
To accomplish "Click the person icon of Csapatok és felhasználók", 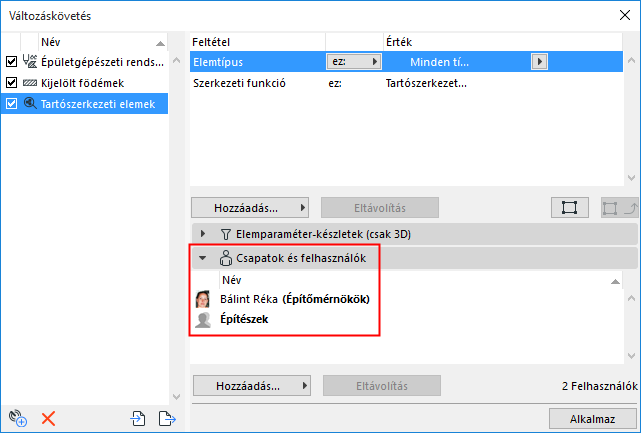I will pos(225,258).
